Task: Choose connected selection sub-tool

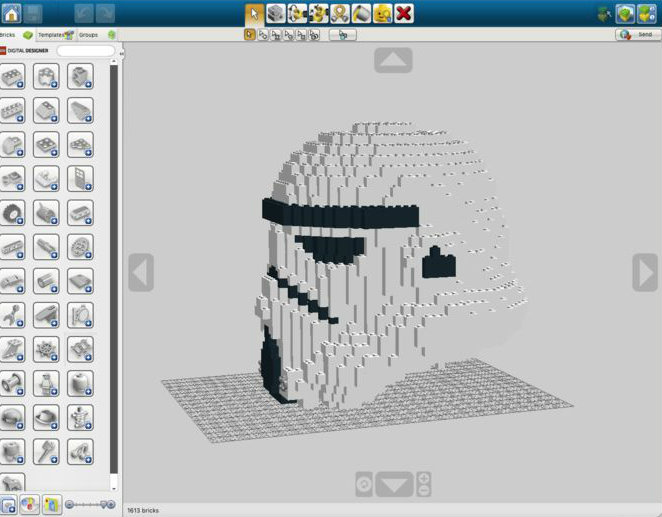Action: (276, 35)
